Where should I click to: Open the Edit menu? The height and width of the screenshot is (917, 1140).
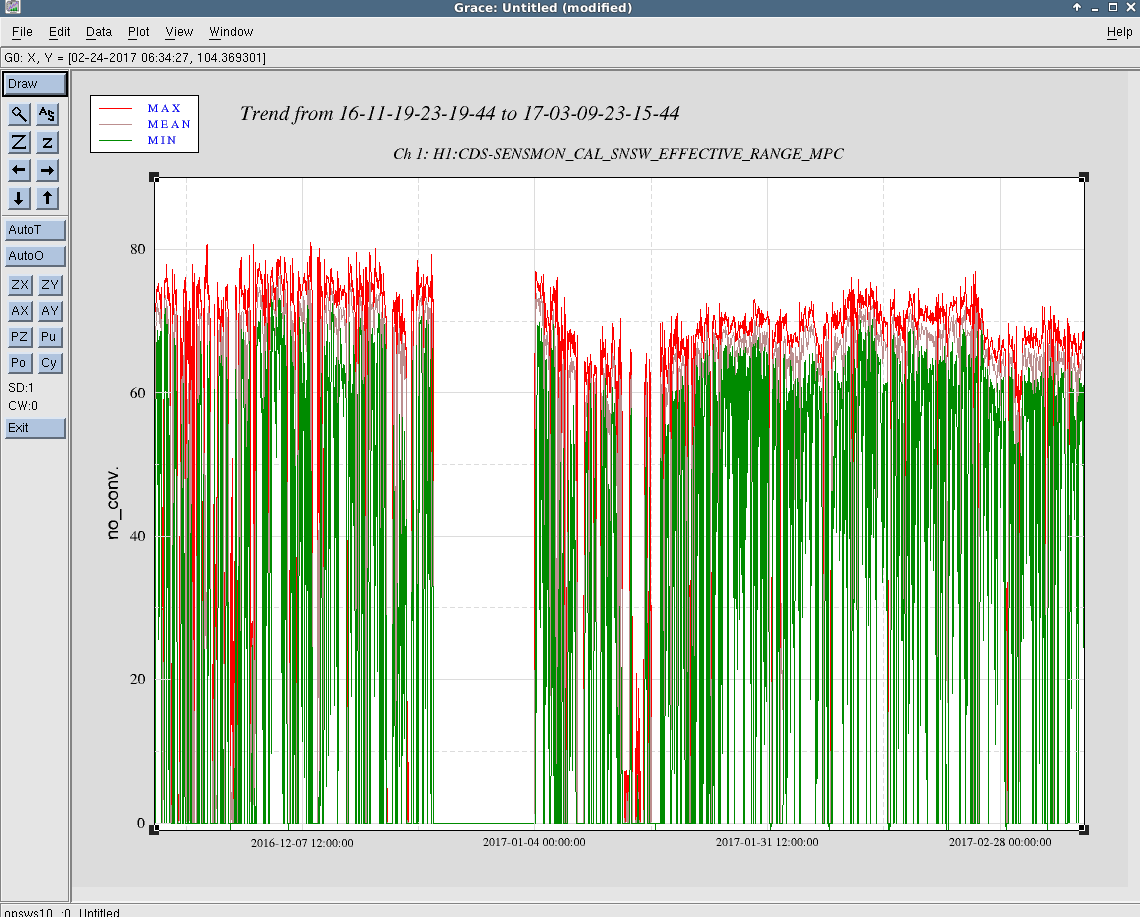60,32
